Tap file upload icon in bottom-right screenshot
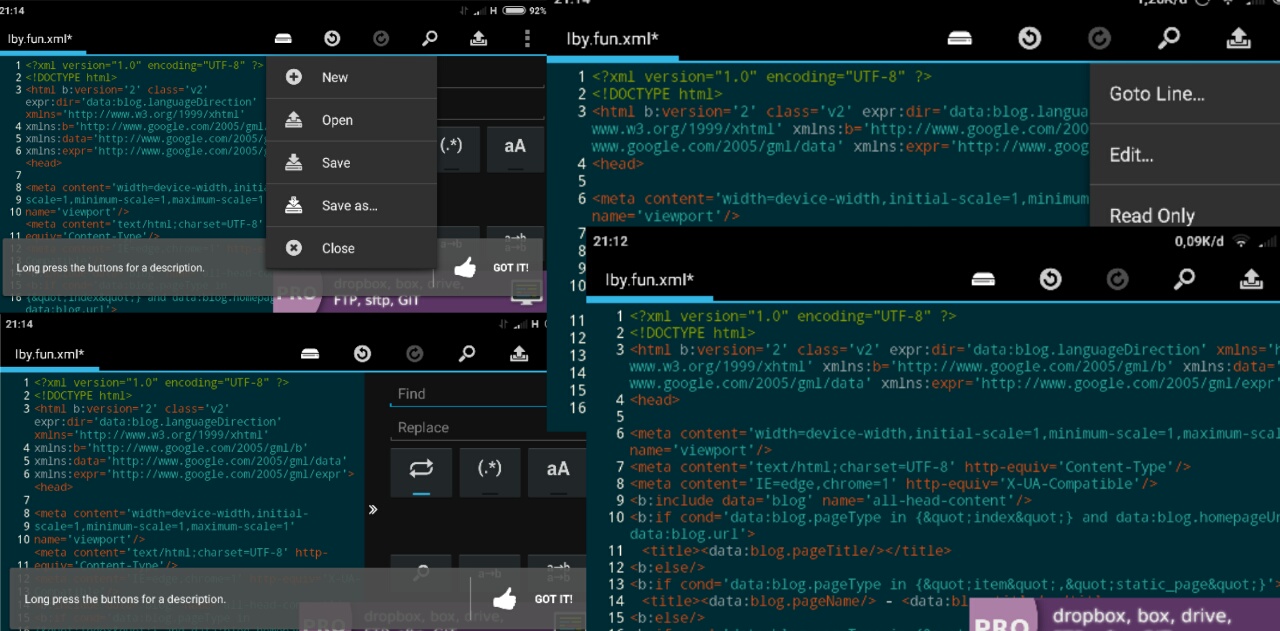The height and width of the screenshot is (631, 1280). point(1251,280)
